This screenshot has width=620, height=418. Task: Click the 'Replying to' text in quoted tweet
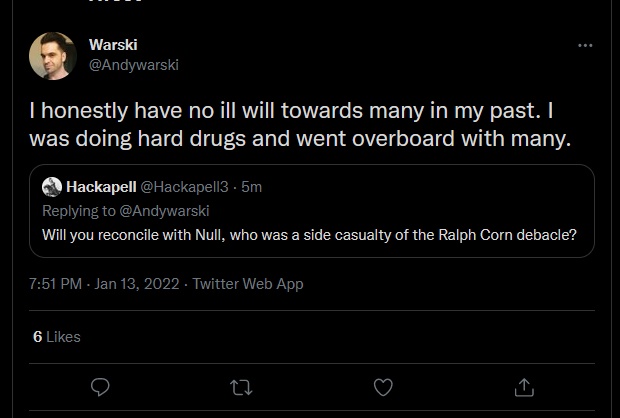[x=79, y=211]
